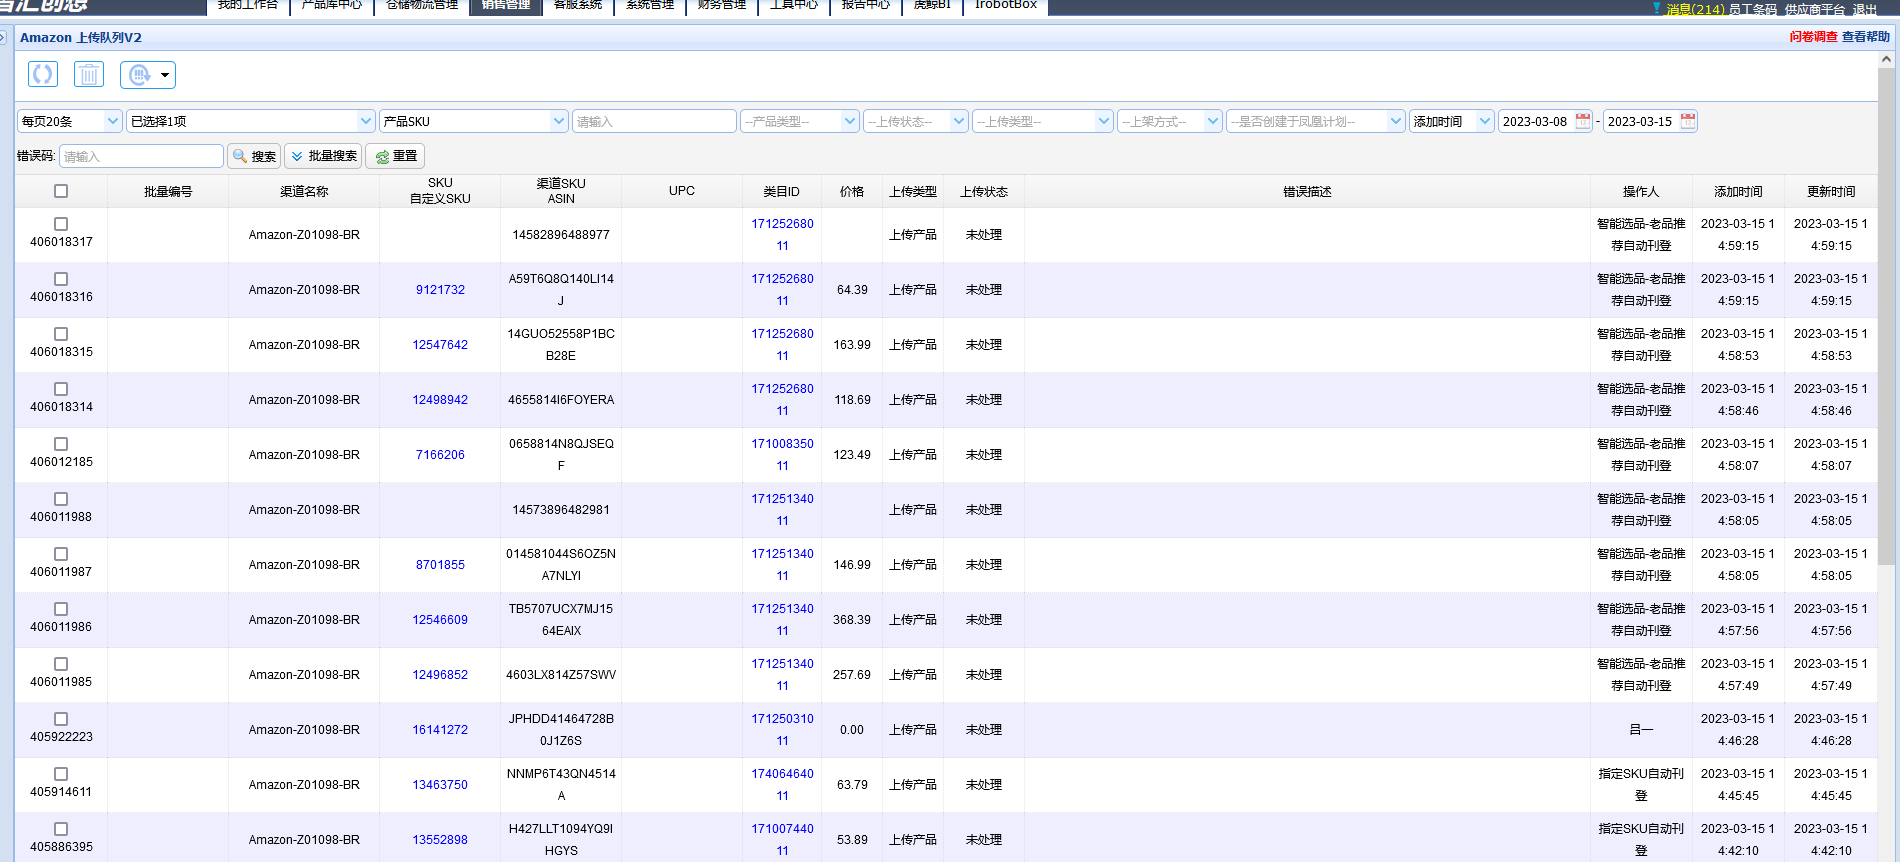Open the 上传状态 dropdown
Screen dimensions: 1900x862
[x=915, y=121]
